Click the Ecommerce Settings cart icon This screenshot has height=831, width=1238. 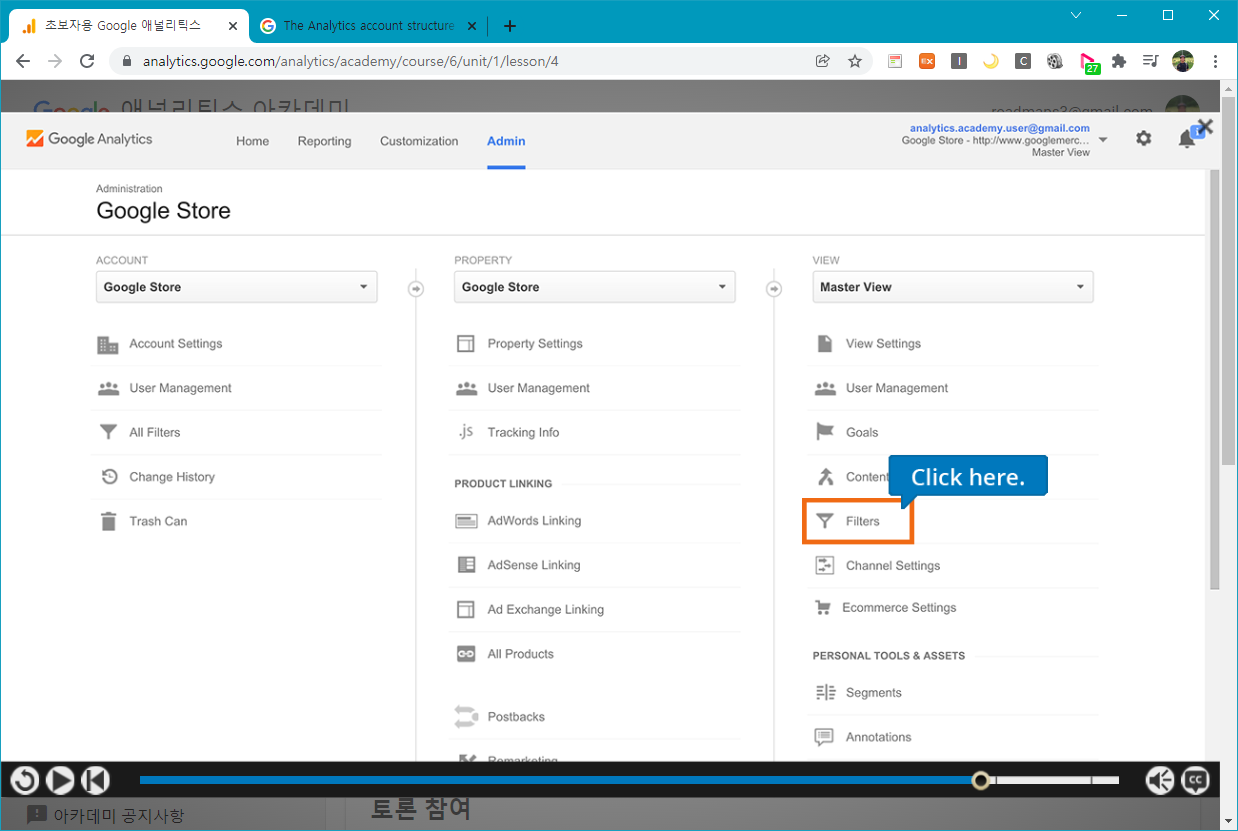[x=824, y=608]
